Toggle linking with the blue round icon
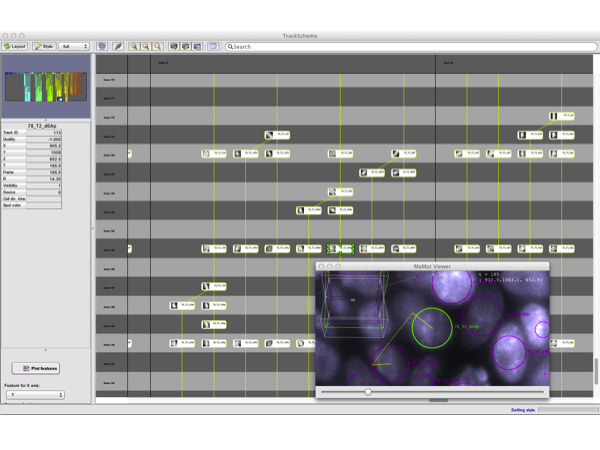The image size is (600, 450). [102, 46]
